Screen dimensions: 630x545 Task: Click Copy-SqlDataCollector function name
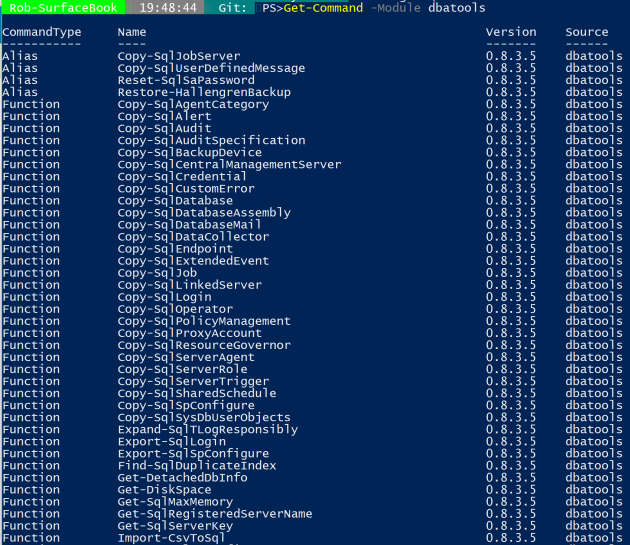(193, 237)
